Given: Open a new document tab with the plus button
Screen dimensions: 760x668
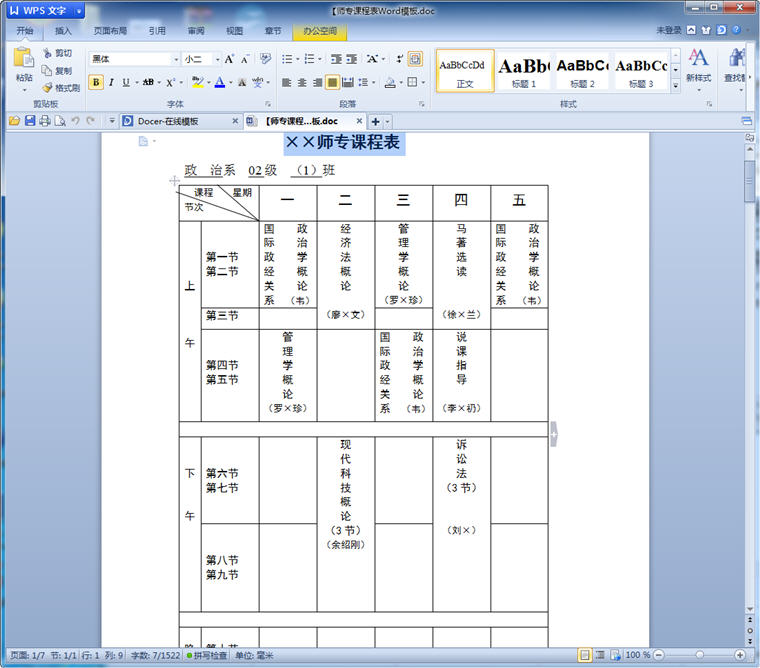Looking at the screenshot, I should pyautogui.click(x=376, y=121).
